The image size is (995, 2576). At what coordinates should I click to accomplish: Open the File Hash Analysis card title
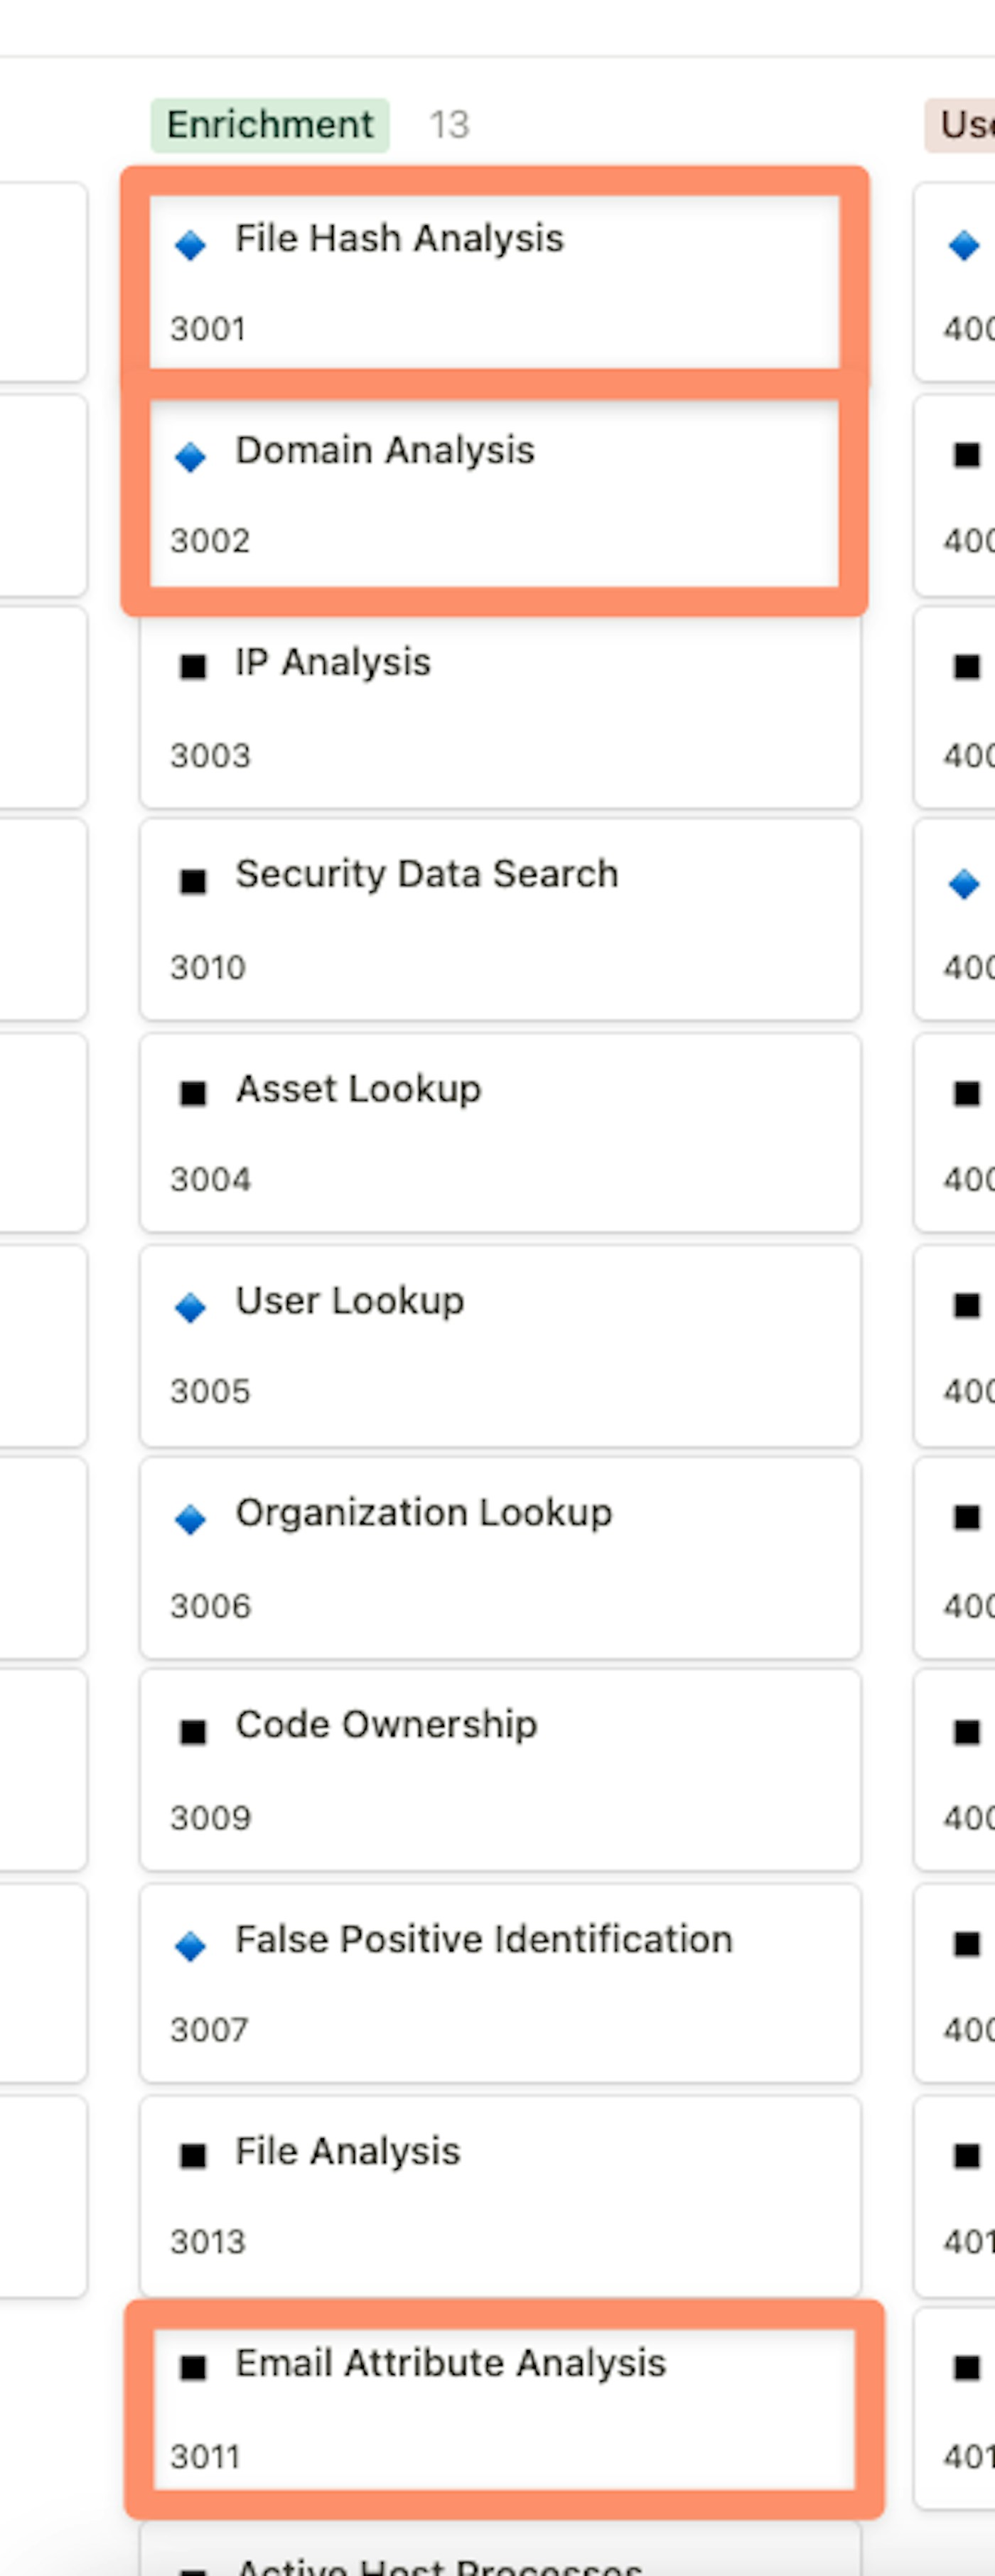coord(399,239)
